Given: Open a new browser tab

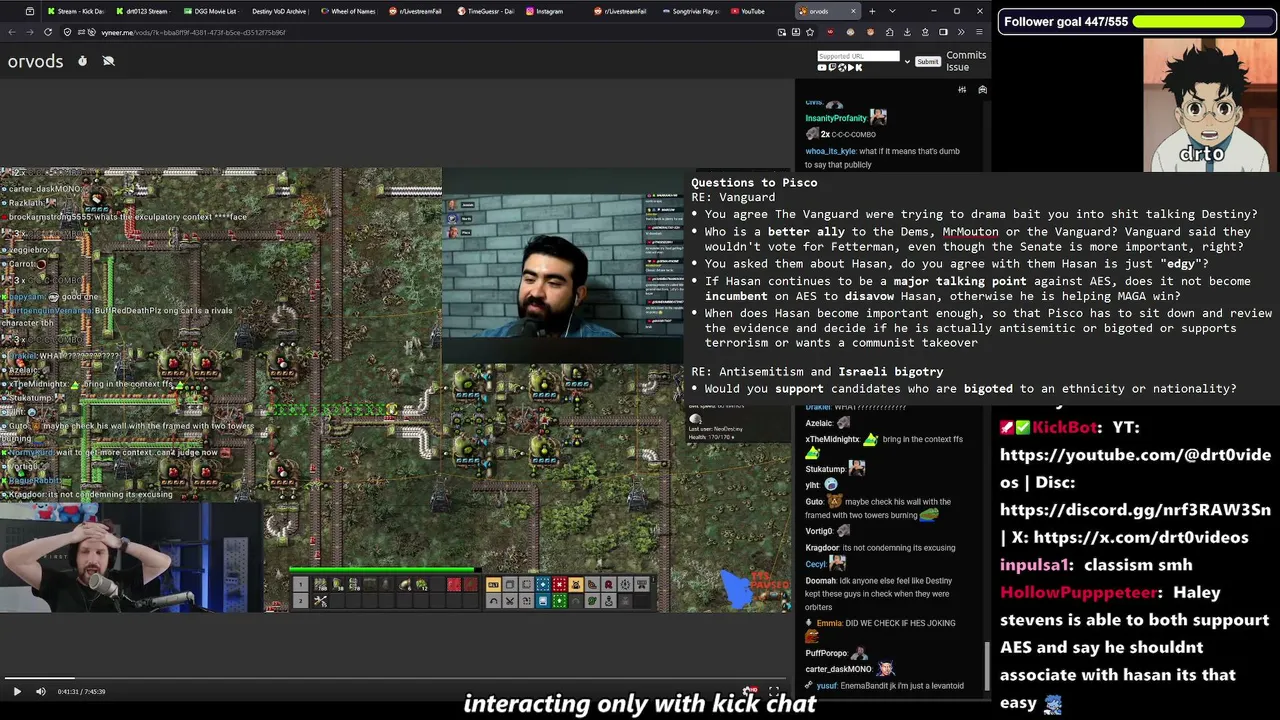Looking at the screenshot, I should [x=872, y=11].
